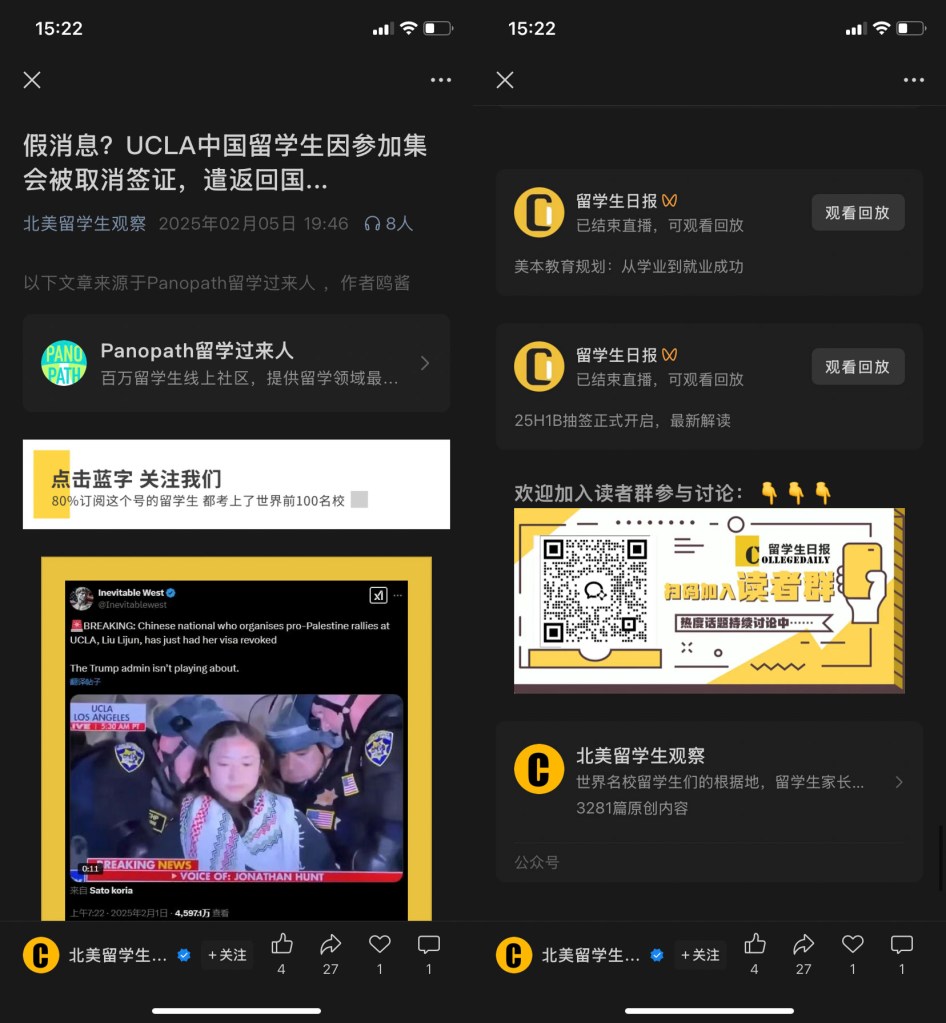Screen dimensions: 946x1023
Task: Tap the 3281篇原创内容 count text
Action: coord(632,808)
